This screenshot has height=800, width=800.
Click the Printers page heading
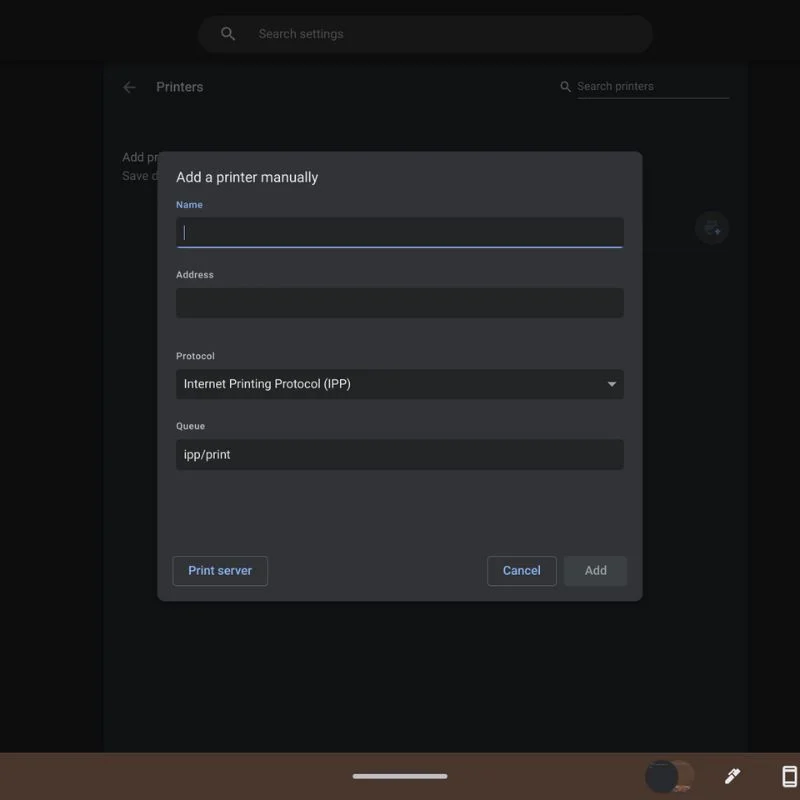pos(180,87)
